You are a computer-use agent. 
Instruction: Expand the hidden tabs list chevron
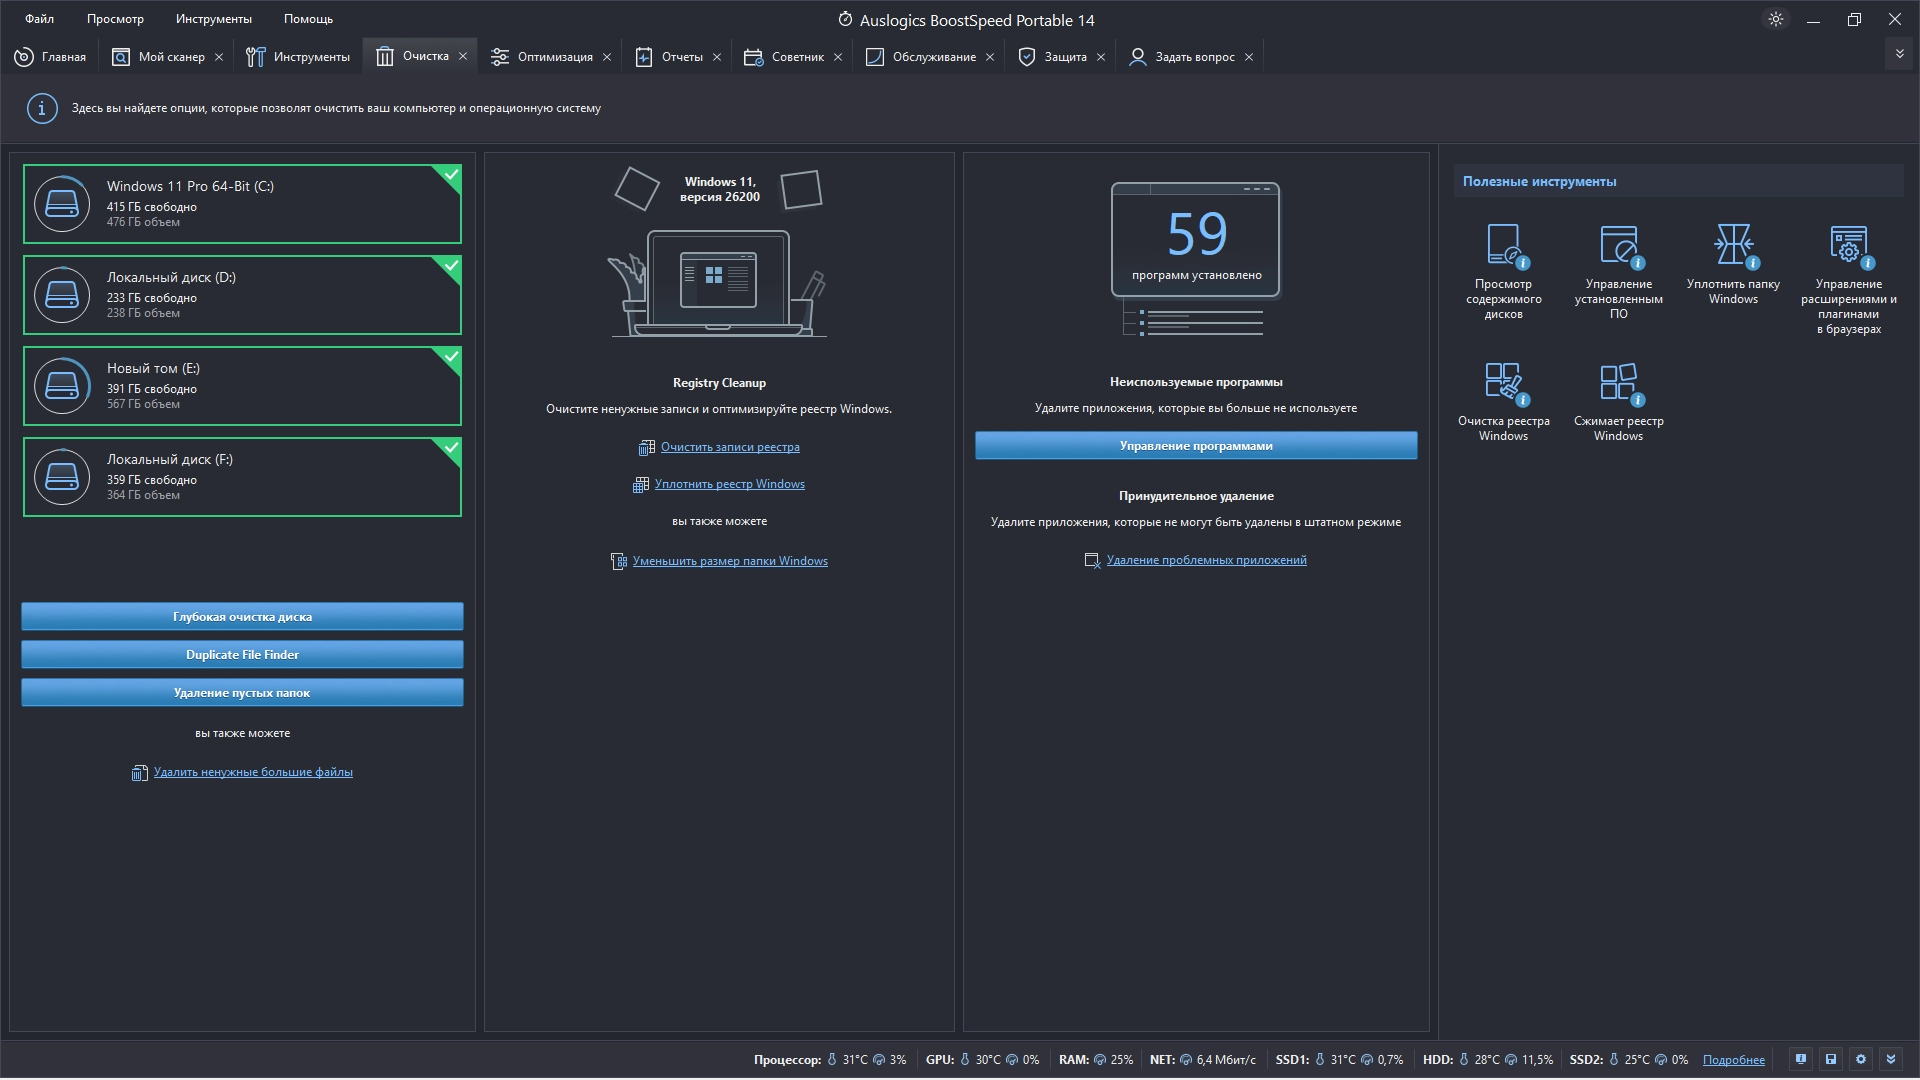[1899, 55]
